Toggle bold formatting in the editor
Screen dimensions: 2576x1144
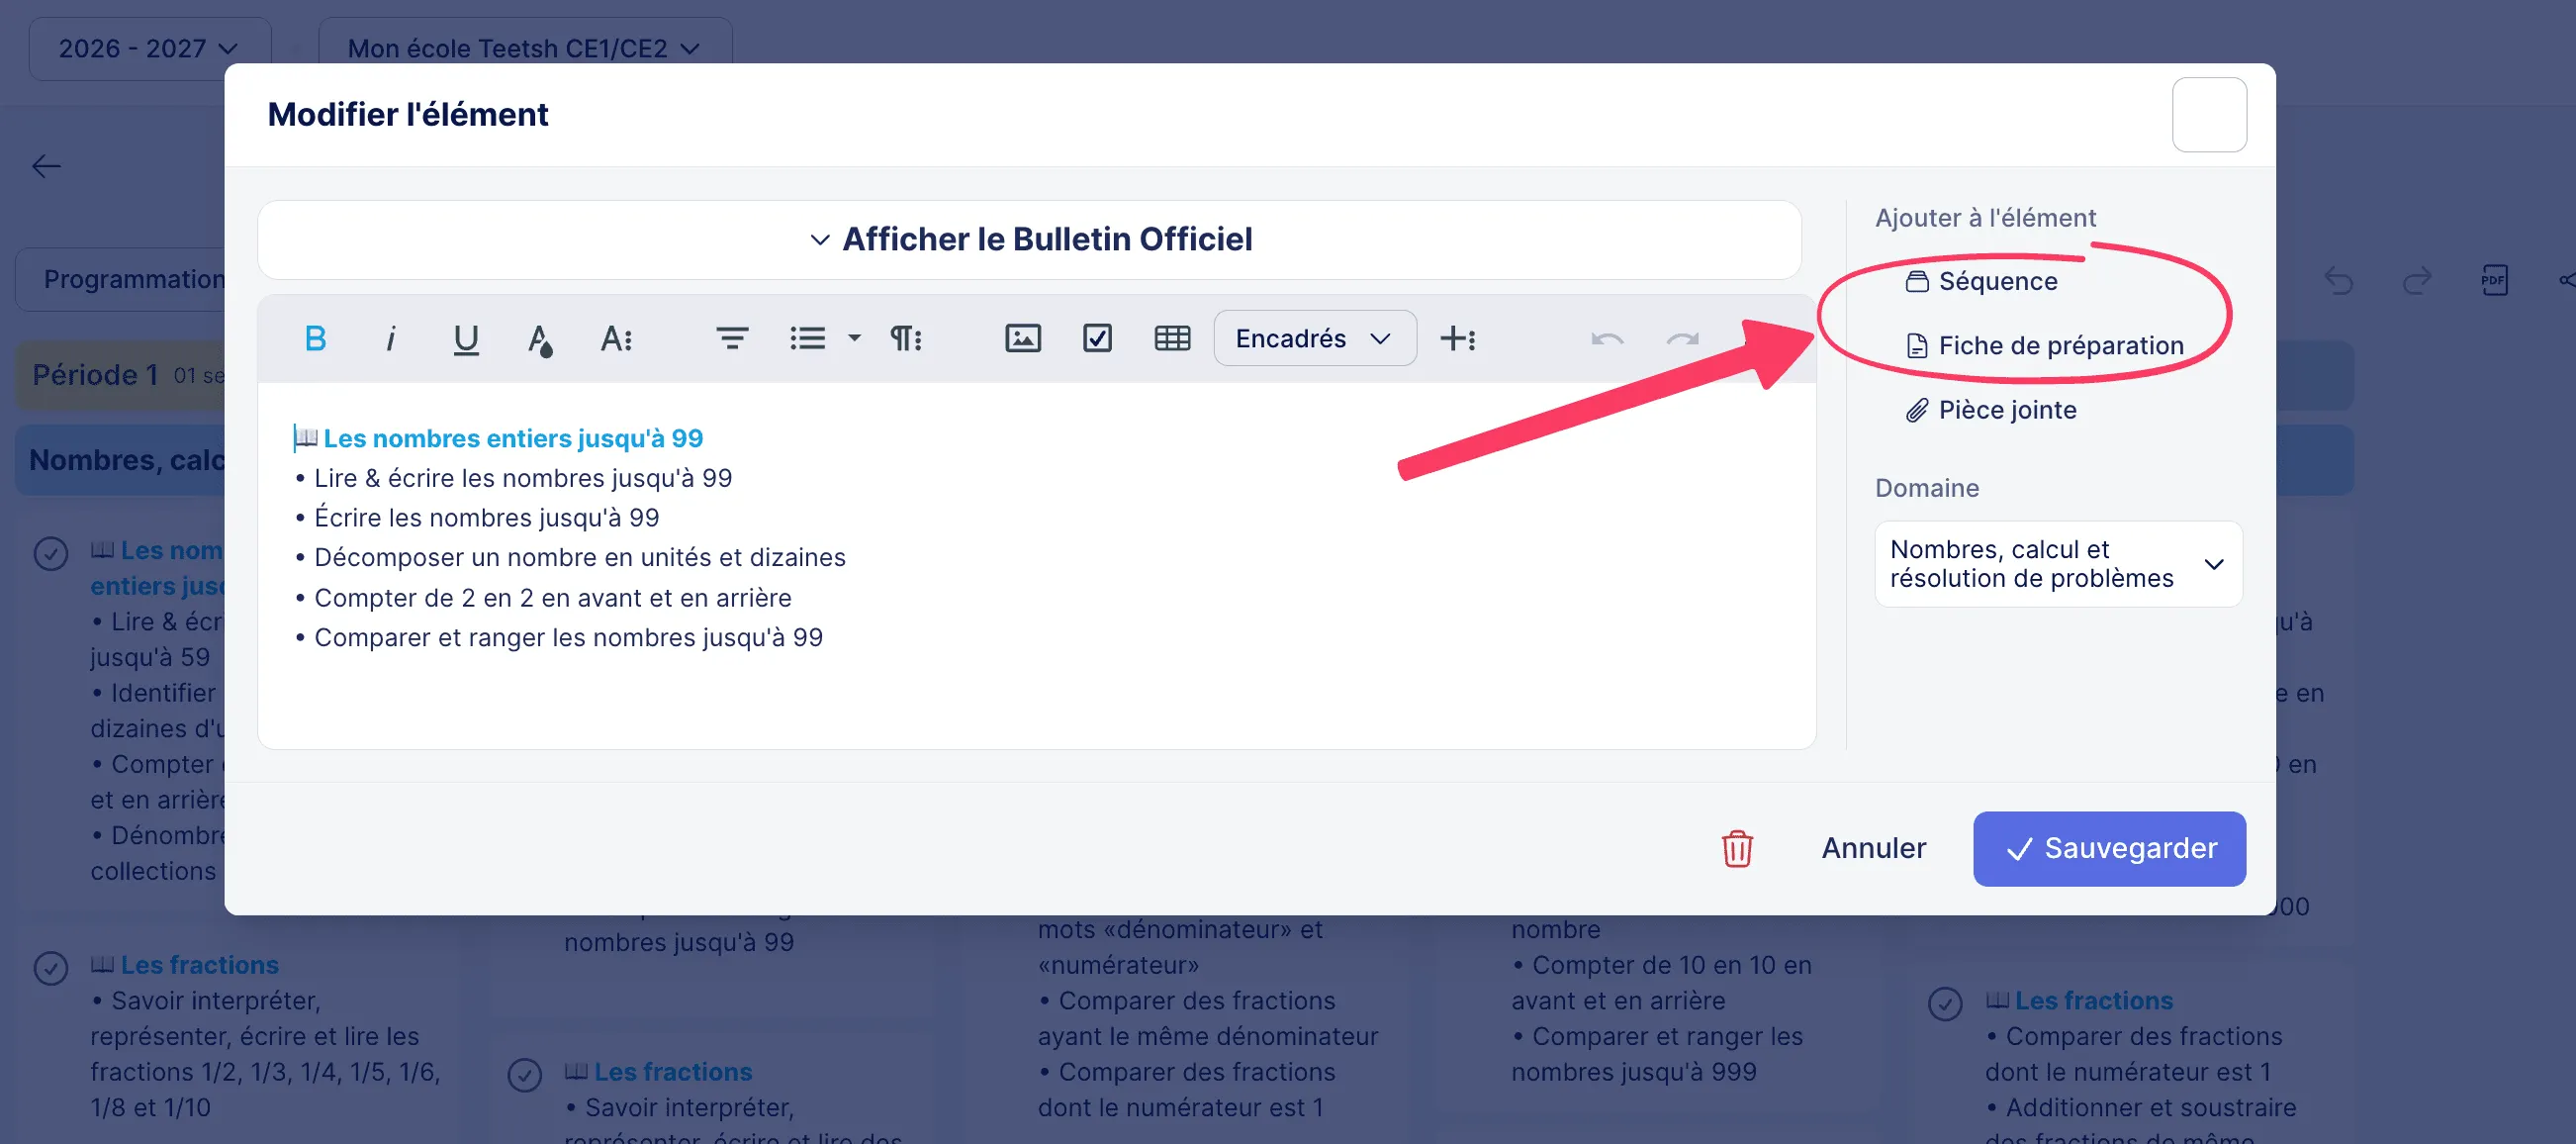coord(315,339)
